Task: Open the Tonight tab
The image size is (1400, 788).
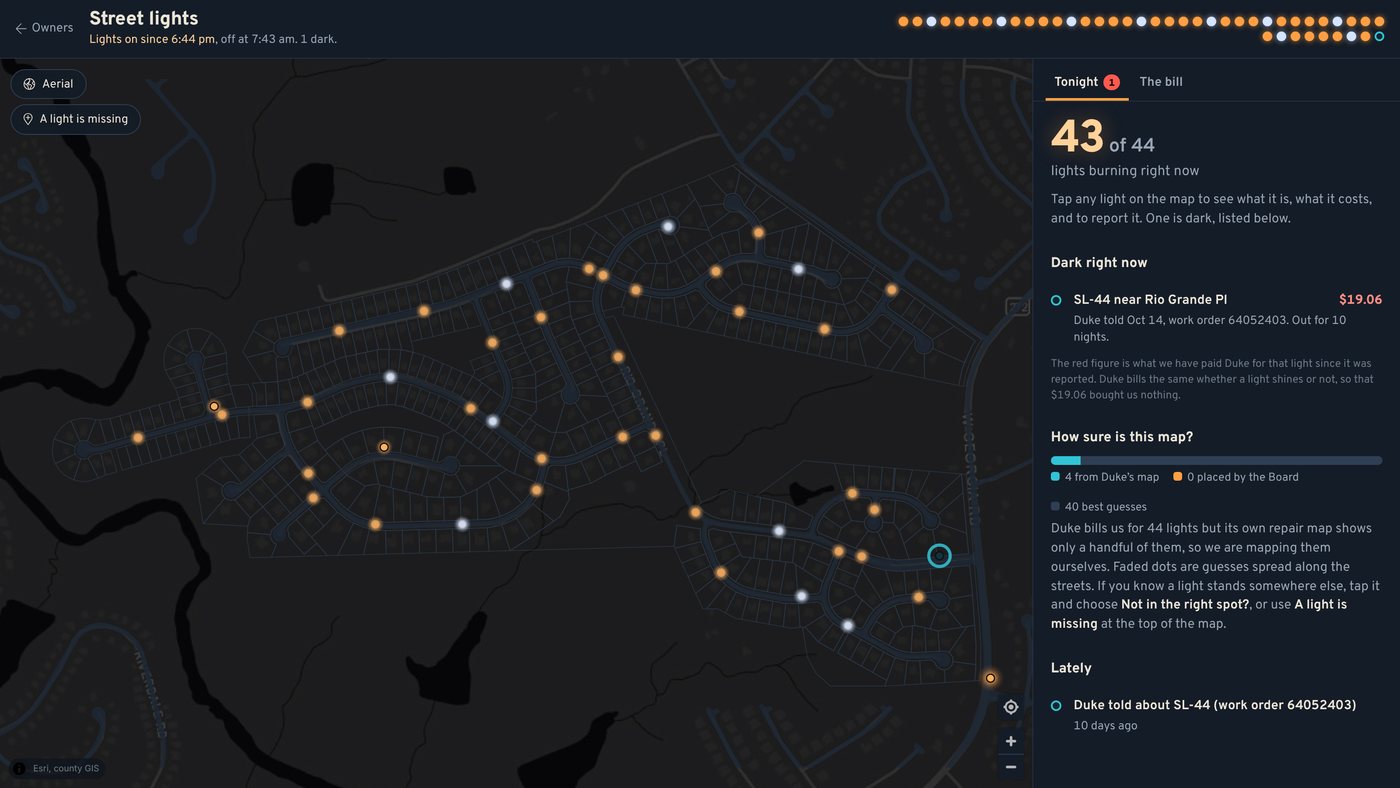Action: [x=1087, y=82]
